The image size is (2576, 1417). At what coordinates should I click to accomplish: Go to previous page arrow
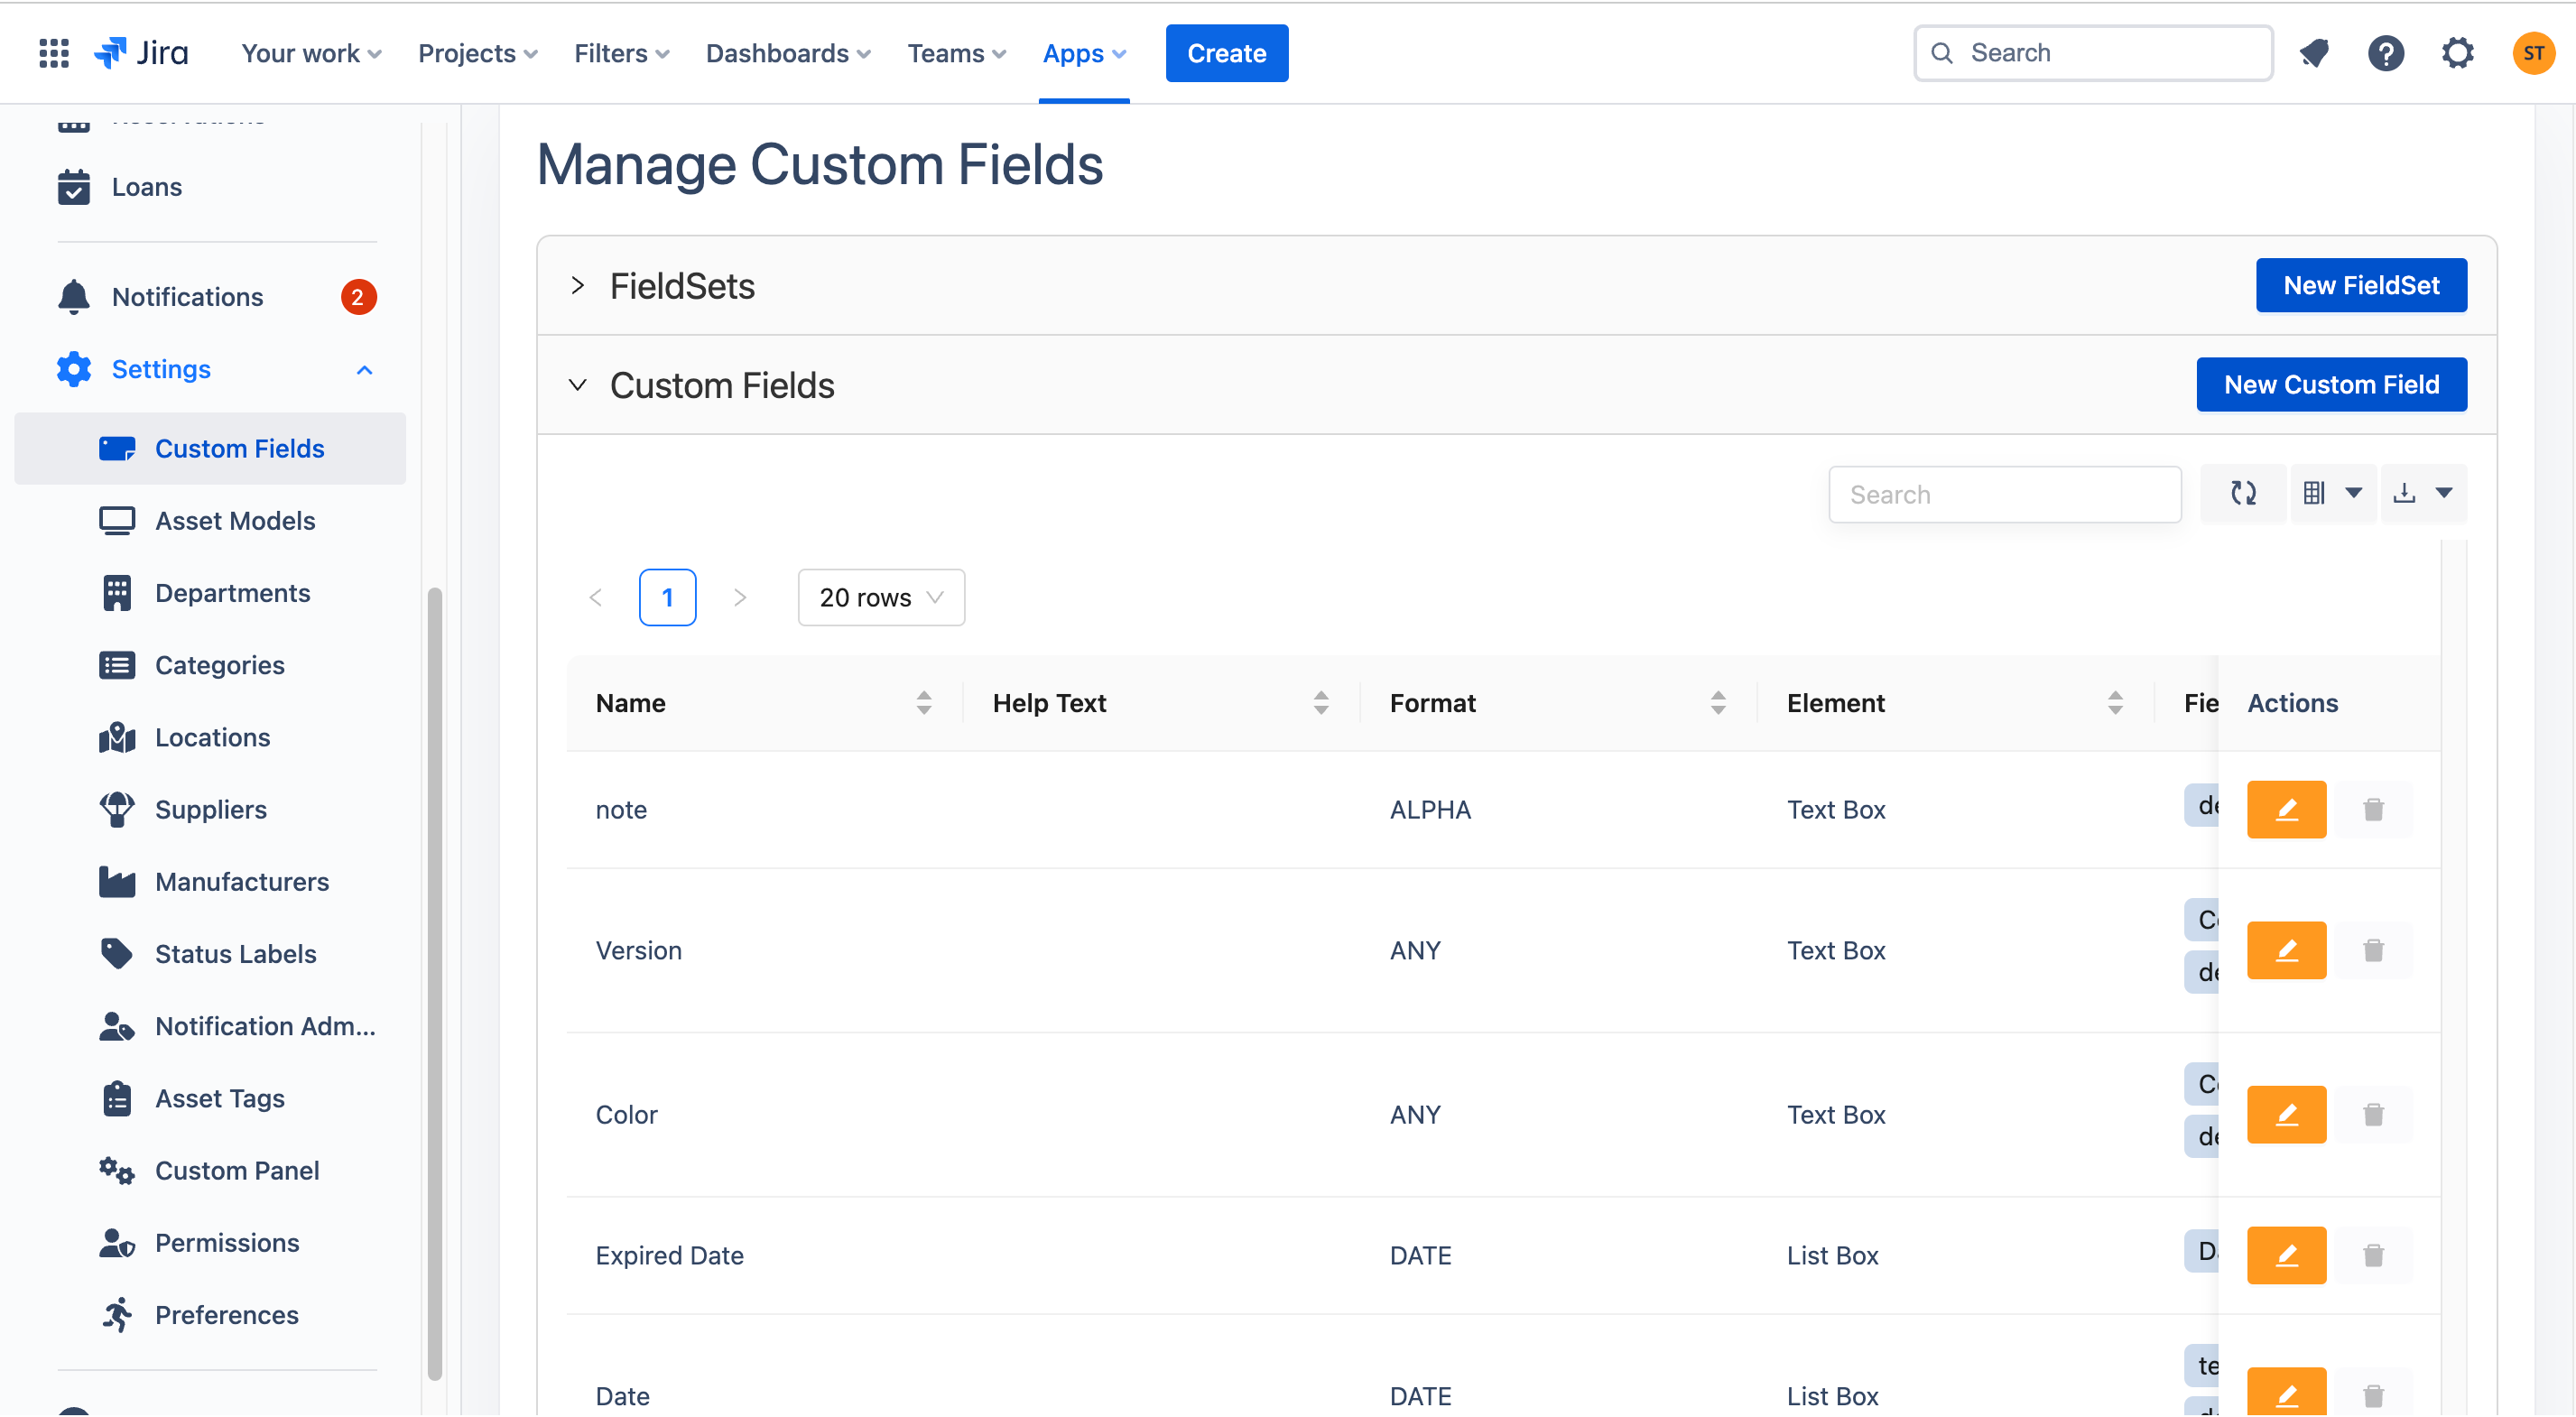click(596, 597)
